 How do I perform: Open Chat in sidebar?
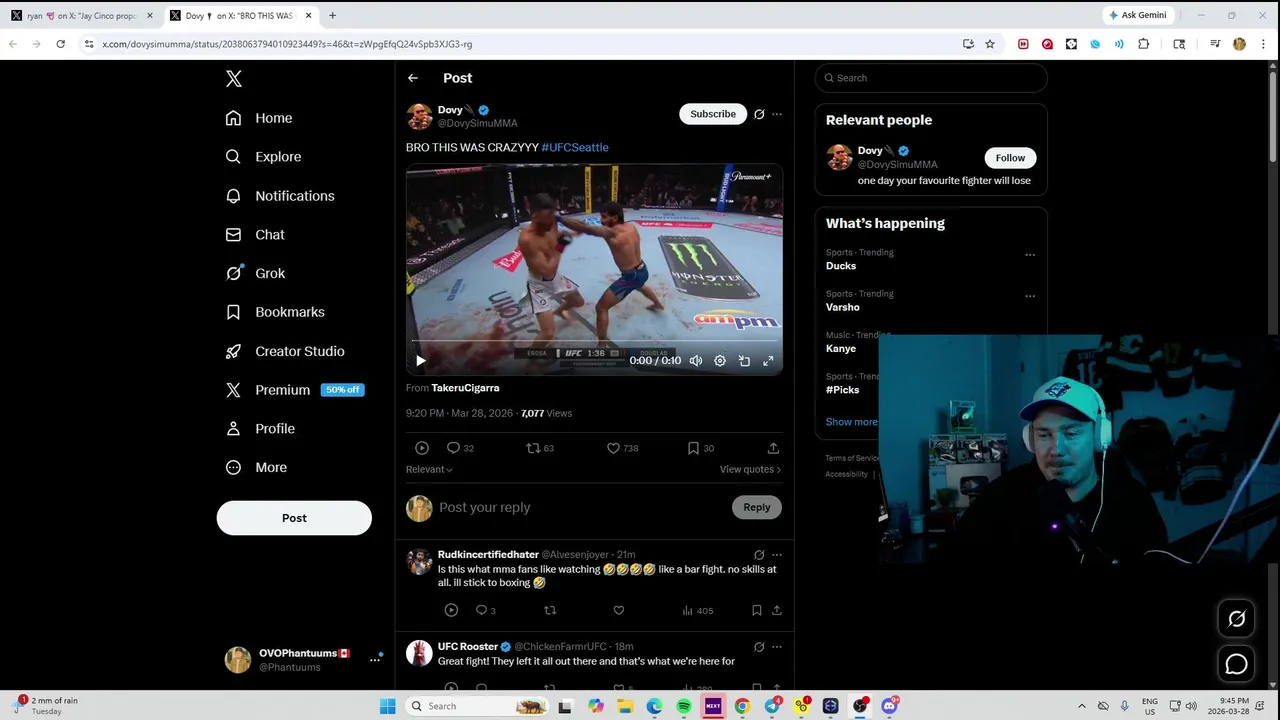255,235
